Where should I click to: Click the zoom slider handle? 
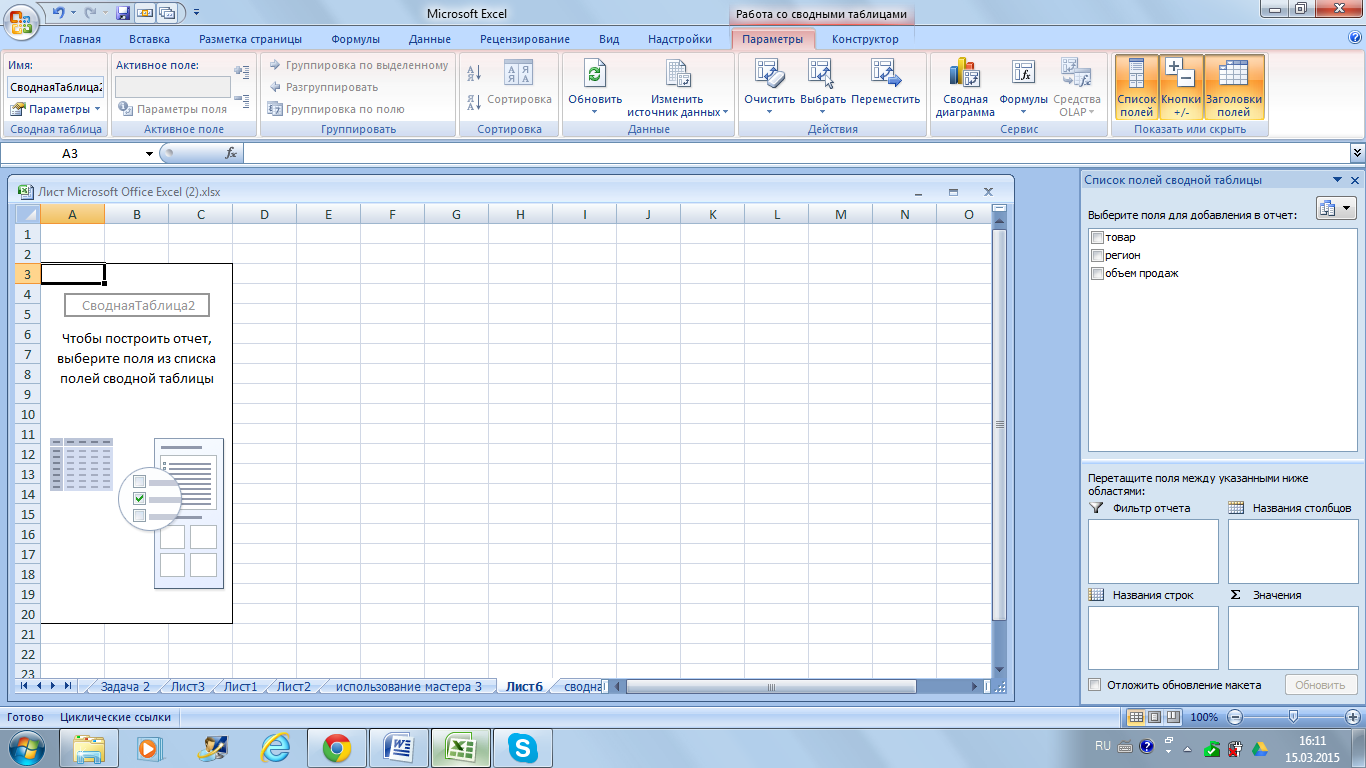(1294, 717)
